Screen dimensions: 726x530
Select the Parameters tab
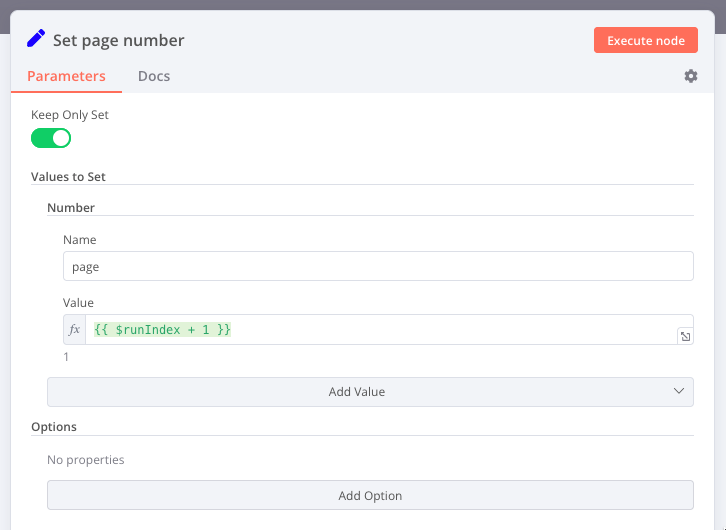click(66, 76)
